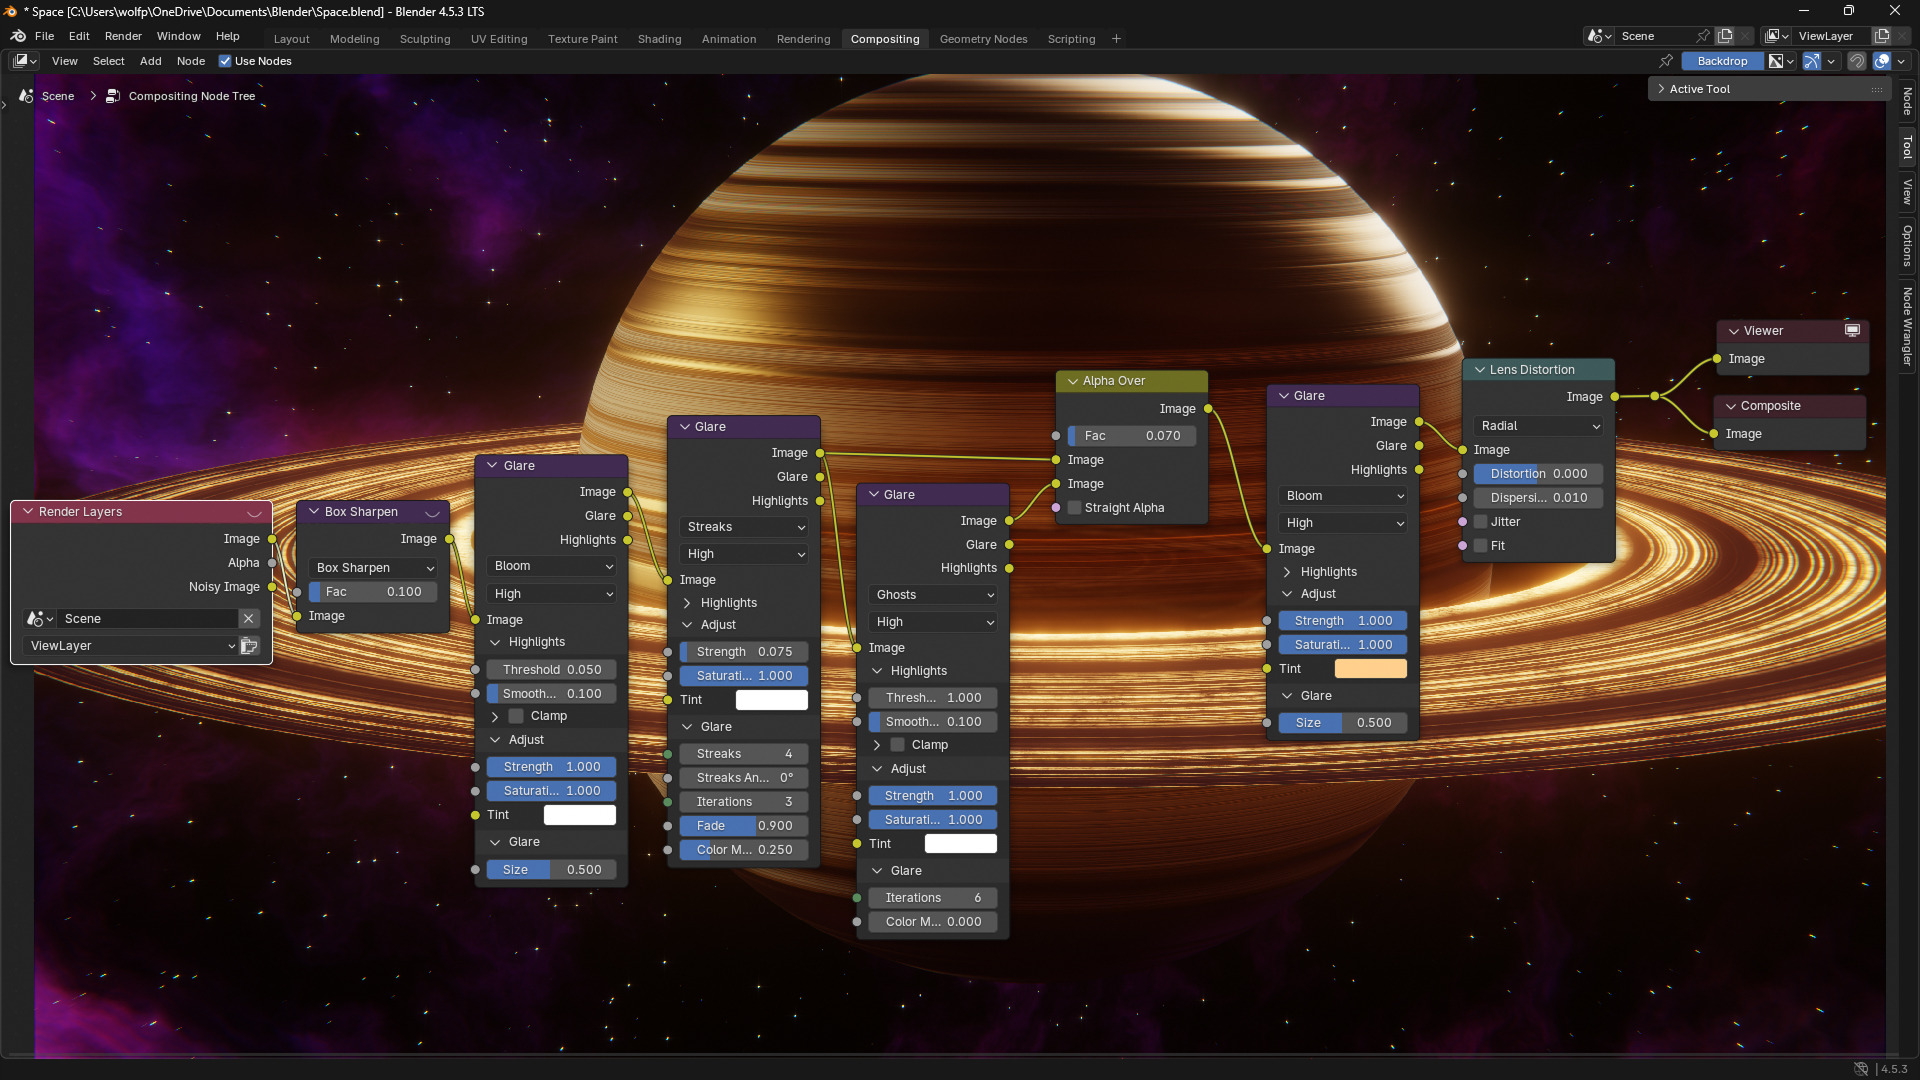Click the orange Tint color swatch
This screenshot has width=1920, height=1080.
[x=1370, y=669]
